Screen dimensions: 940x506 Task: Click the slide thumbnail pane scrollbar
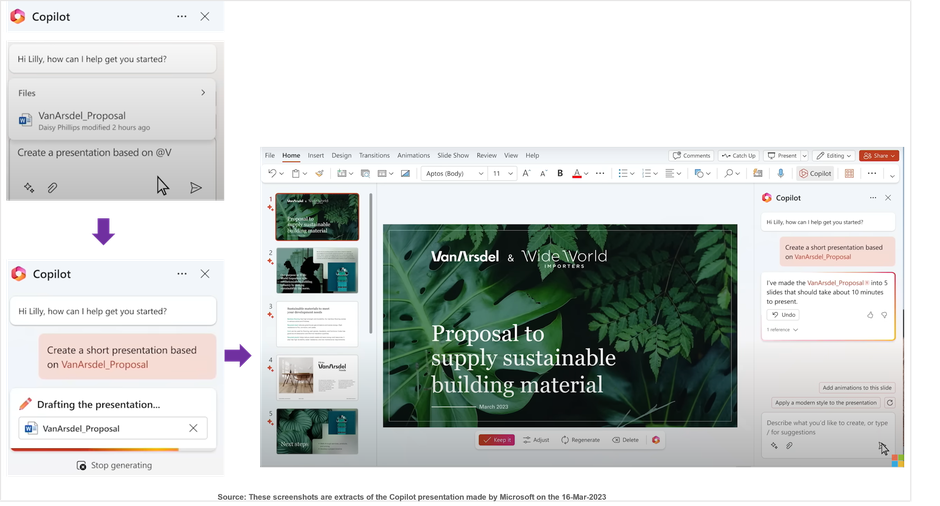(x=371, y=264)
